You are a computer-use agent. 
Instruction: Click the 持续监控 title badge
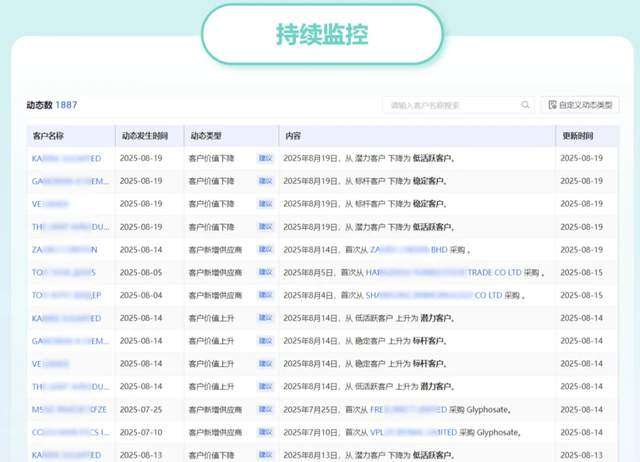[x=322, y=34]
